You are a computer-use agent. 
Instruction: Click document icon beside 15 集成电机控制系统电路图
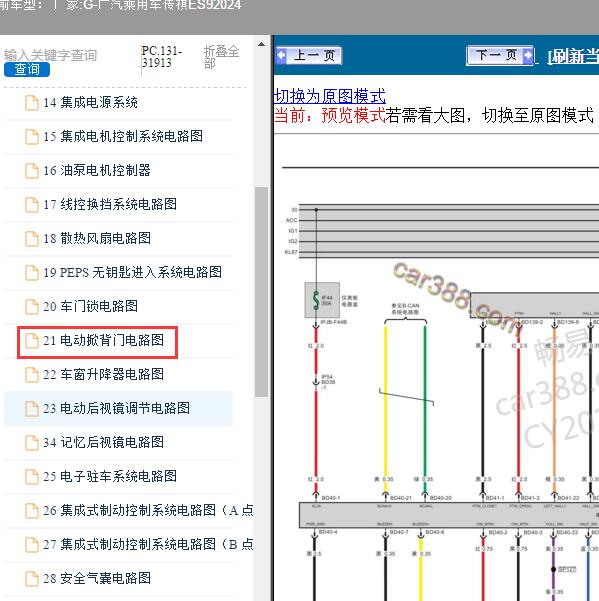(x=32, y=137)
